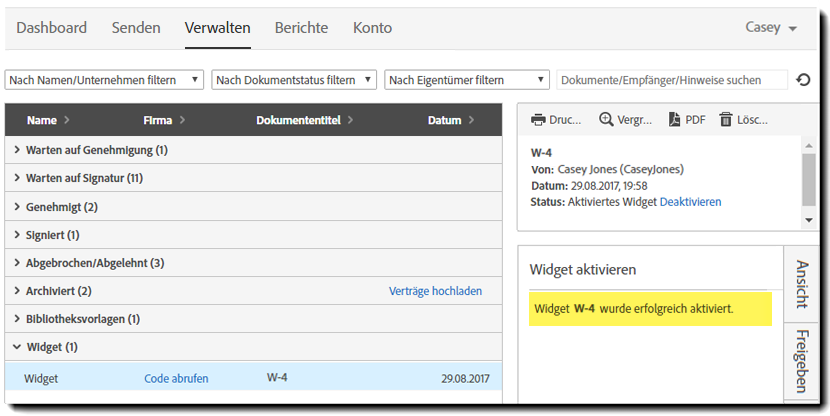Collapse the Widget group
The height and width of the screenshot is (416, 830).
pos(18,347)
